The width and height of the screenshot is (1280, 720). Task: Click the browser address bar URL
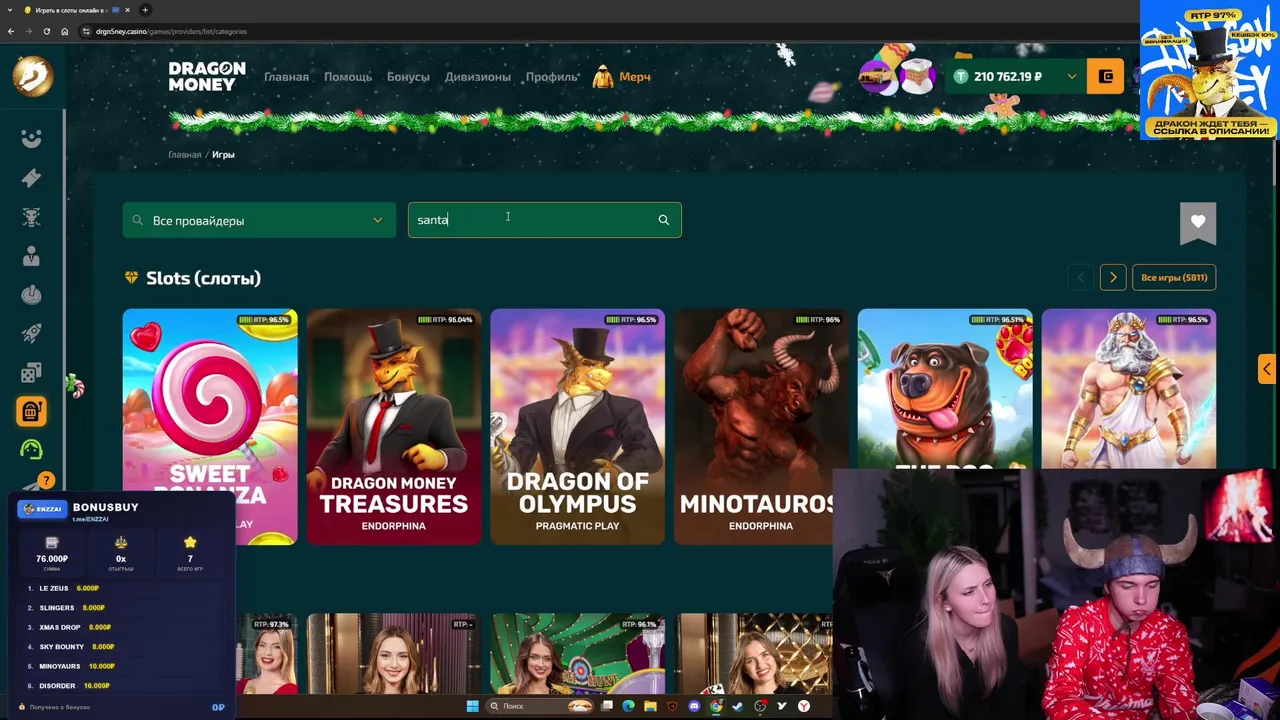coord(171,31)
